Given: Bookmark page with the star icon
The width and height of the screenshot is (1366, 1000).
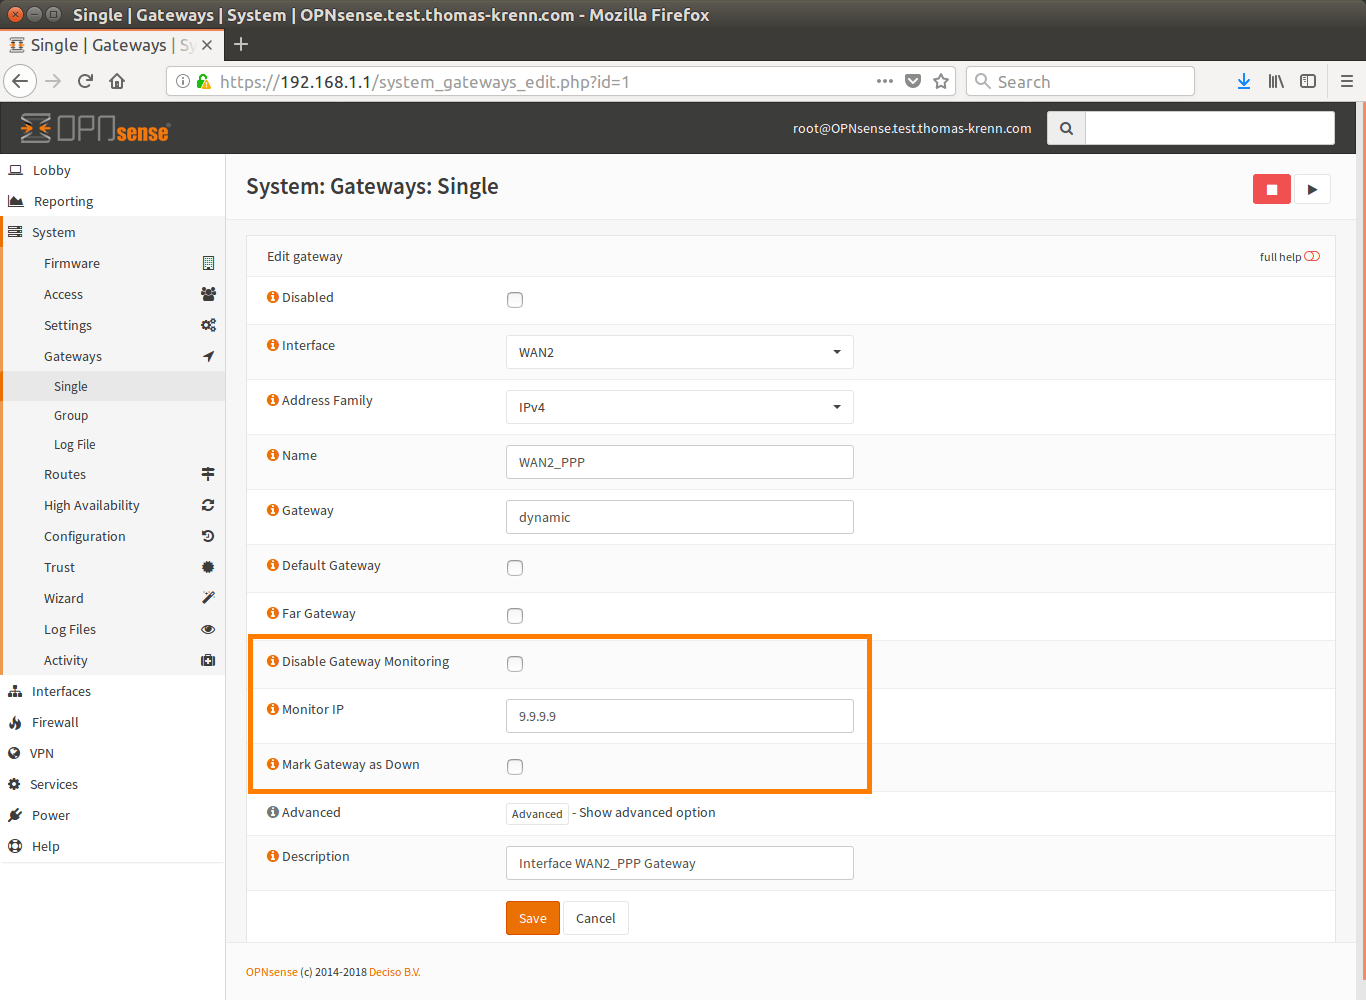Looking at the screenshot, I should pos(940,82).
